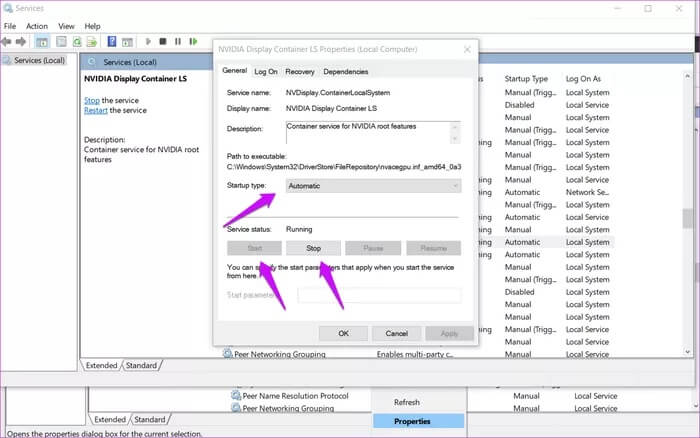
Task: Switch to the Log On tab
Action: [x=266, y=71]
